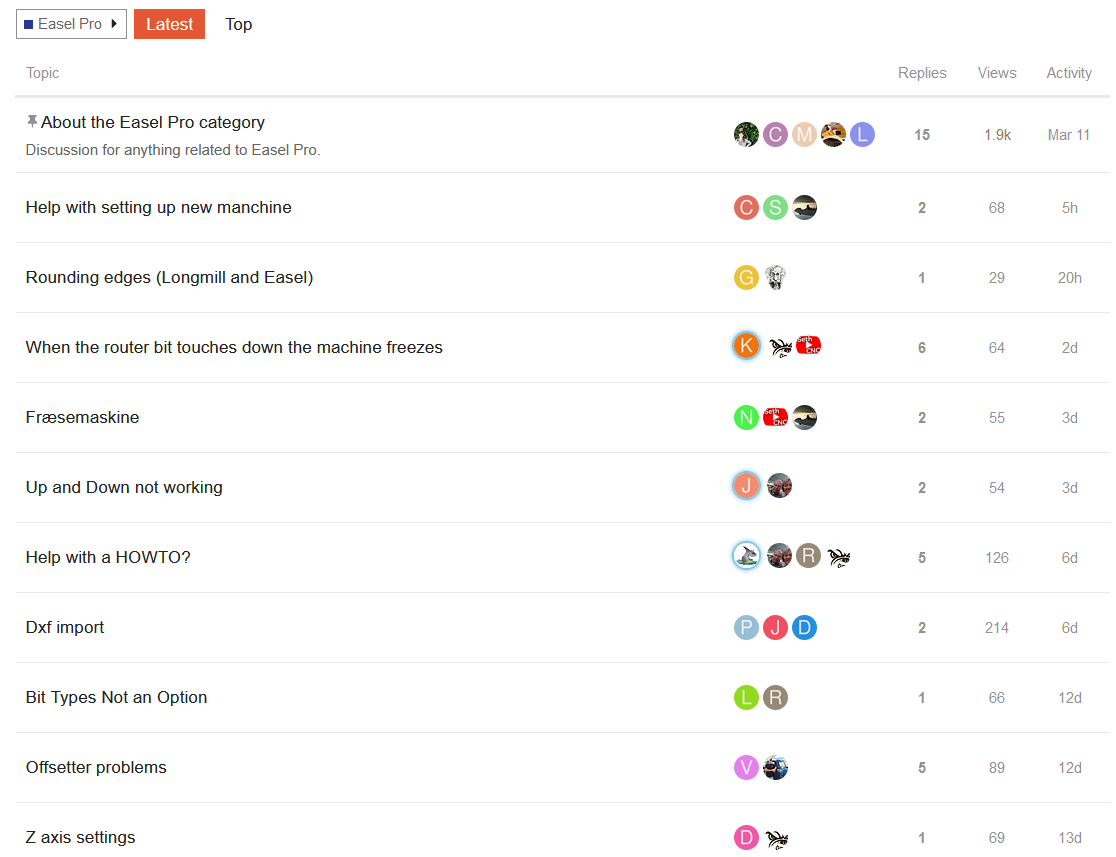Click Seth CNC avatar in router bit row
1116x857 pixels.
pos(809,346)
